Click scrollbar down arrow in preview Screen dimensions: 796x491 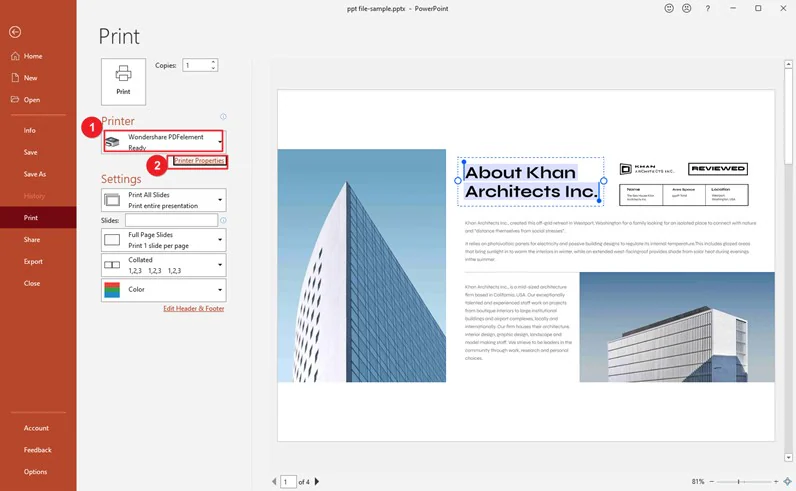788,457
